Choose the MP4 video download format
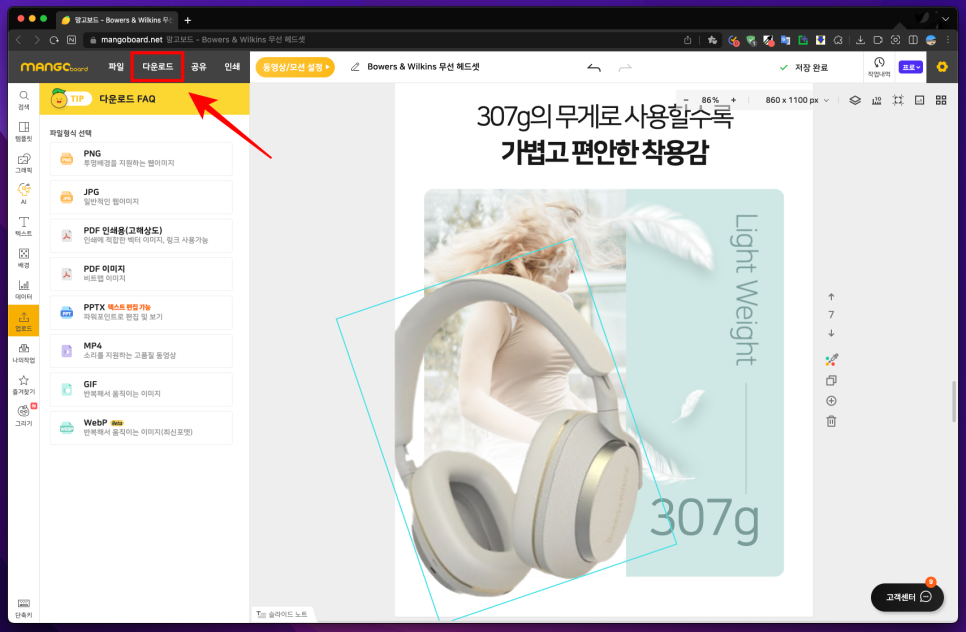The height and width of the screenshot is (632, 966). [x=141, y=351]
